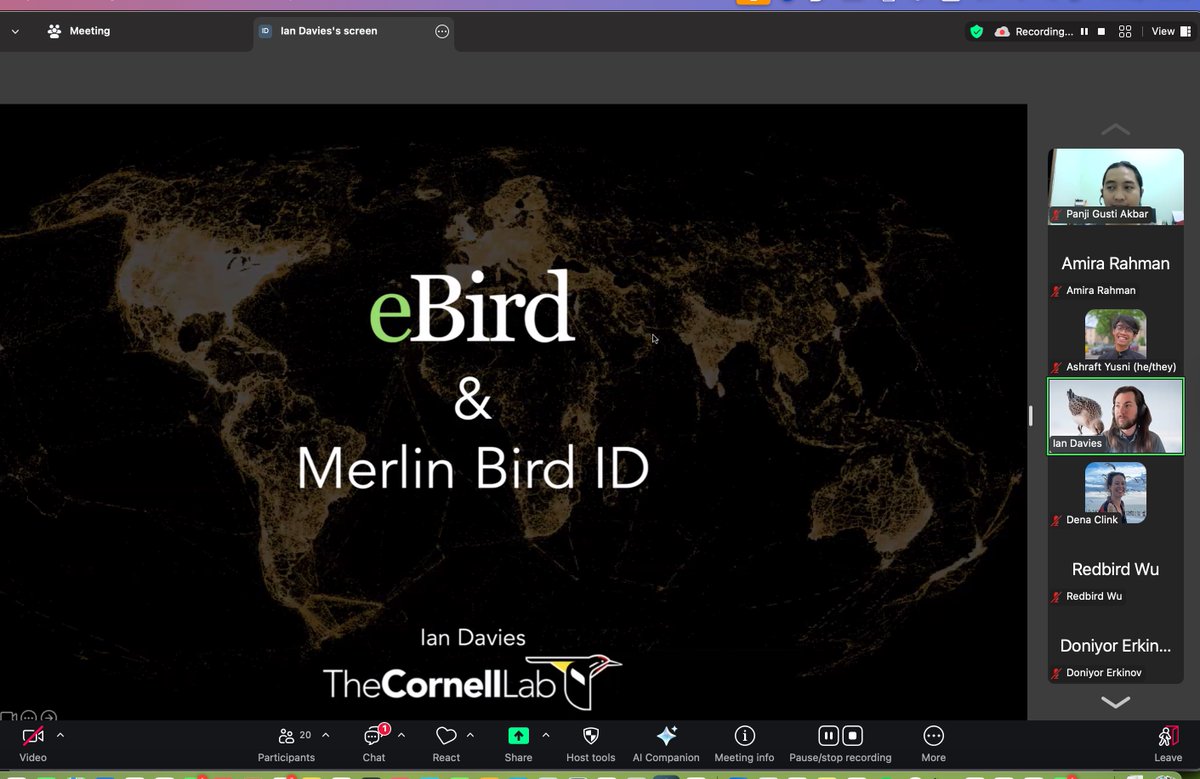Stop the recording using toolbar stop icon

coord(853,735)
